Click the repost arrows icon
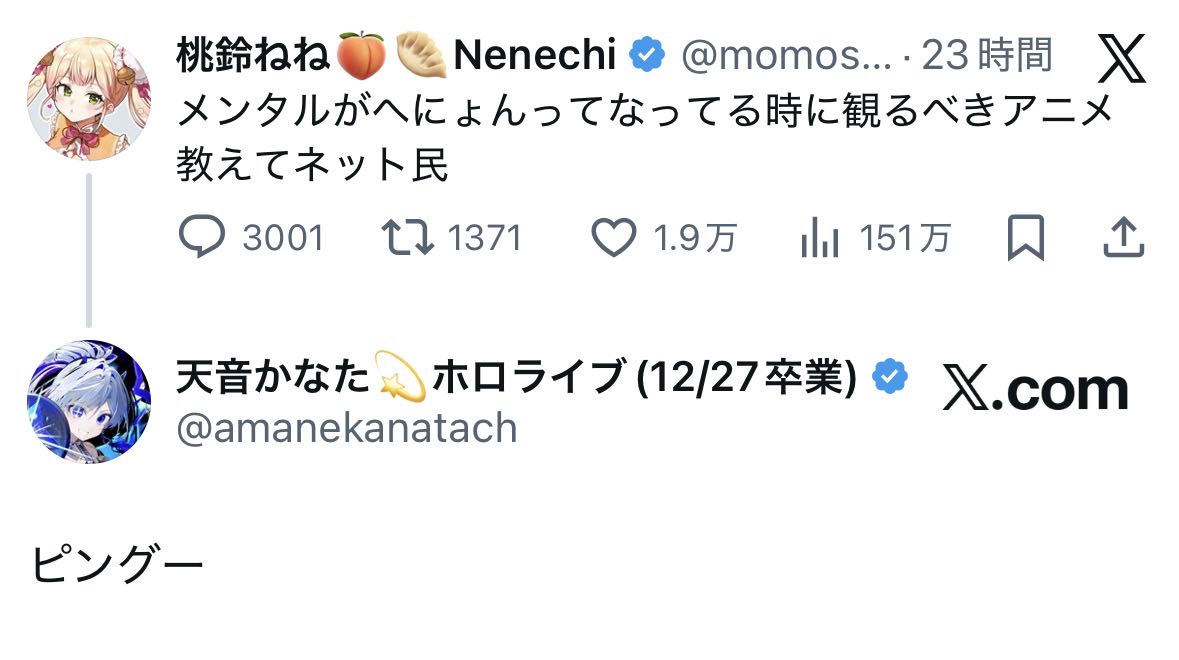 (x=406, y=238)
